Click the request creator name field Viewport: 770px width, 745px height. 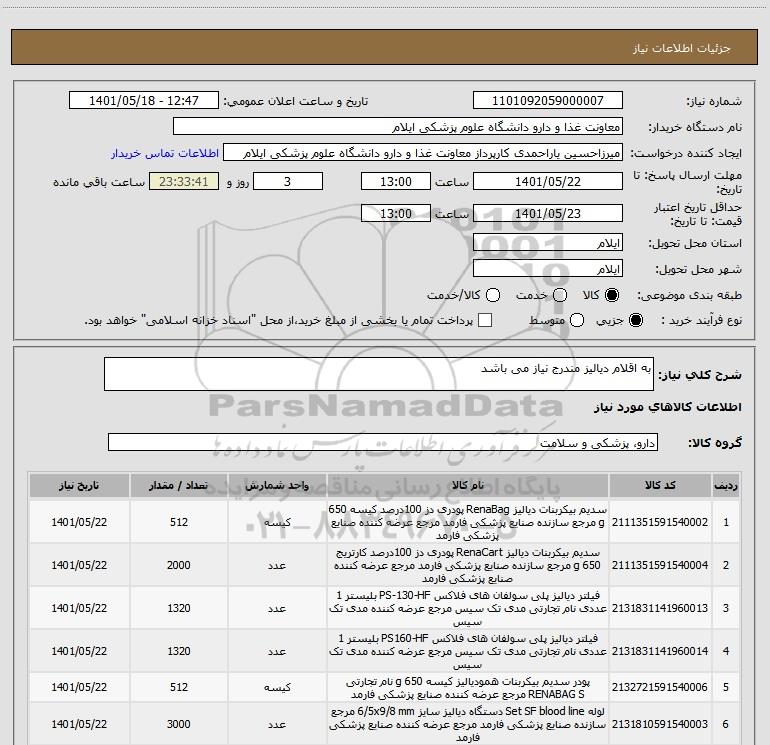[423, 153]
